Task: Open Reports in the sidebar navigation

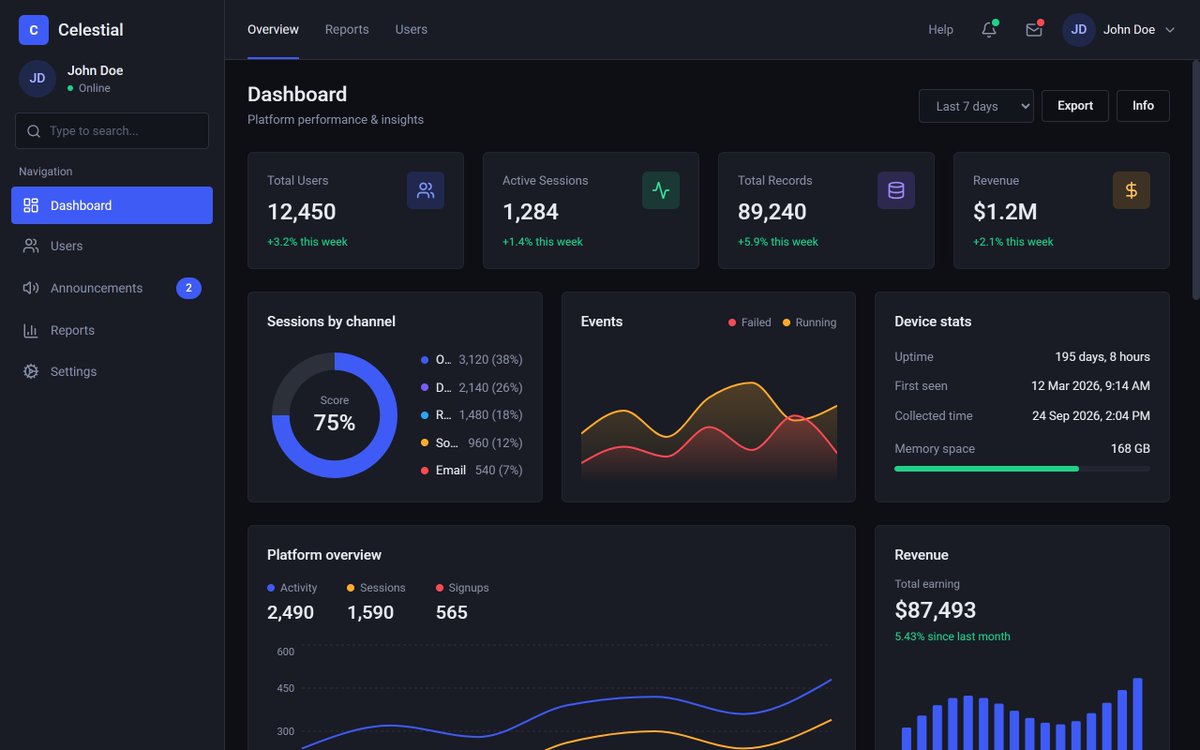Action: coord(112,330)
